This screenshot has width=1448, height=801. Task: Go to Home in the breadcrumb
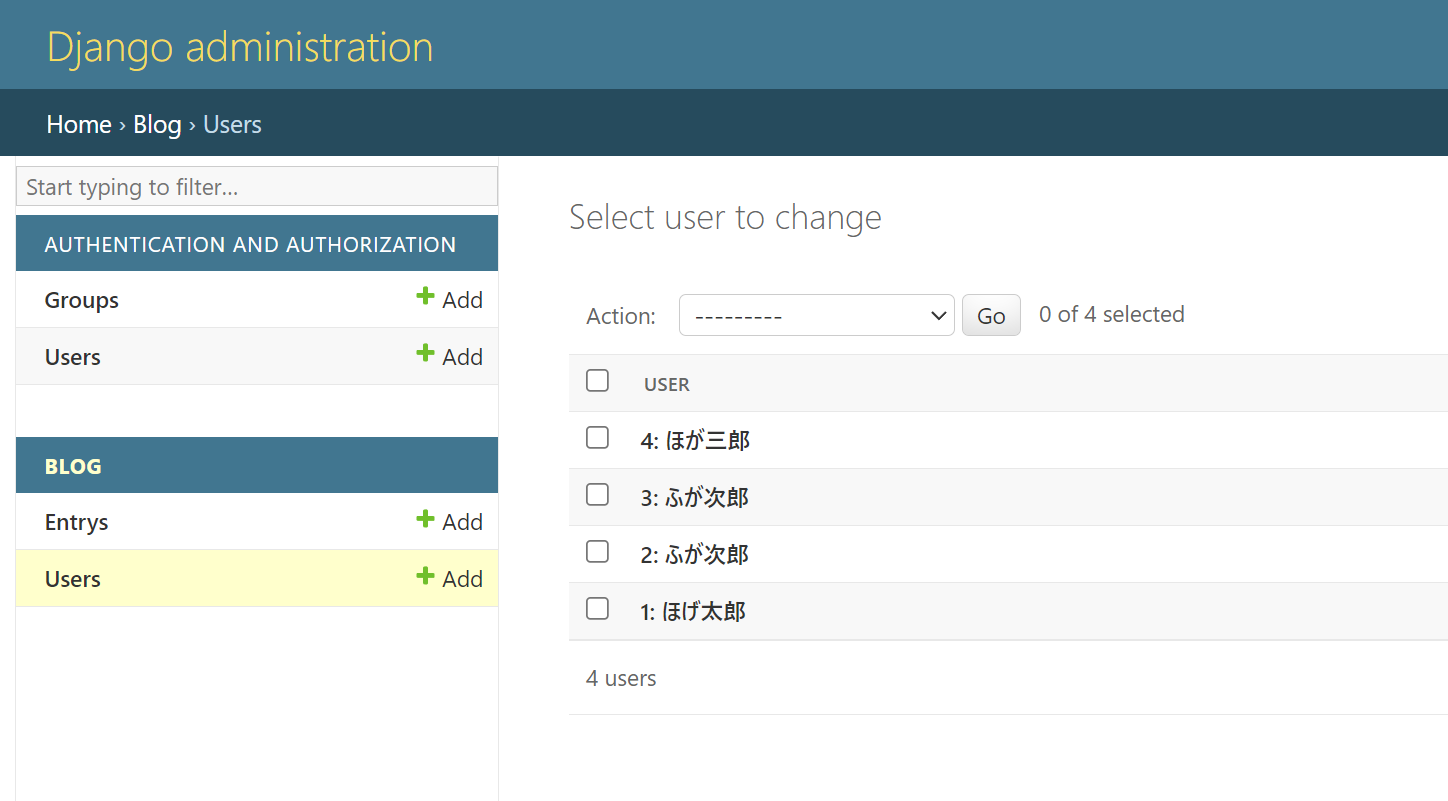click(x=79, y=124)
